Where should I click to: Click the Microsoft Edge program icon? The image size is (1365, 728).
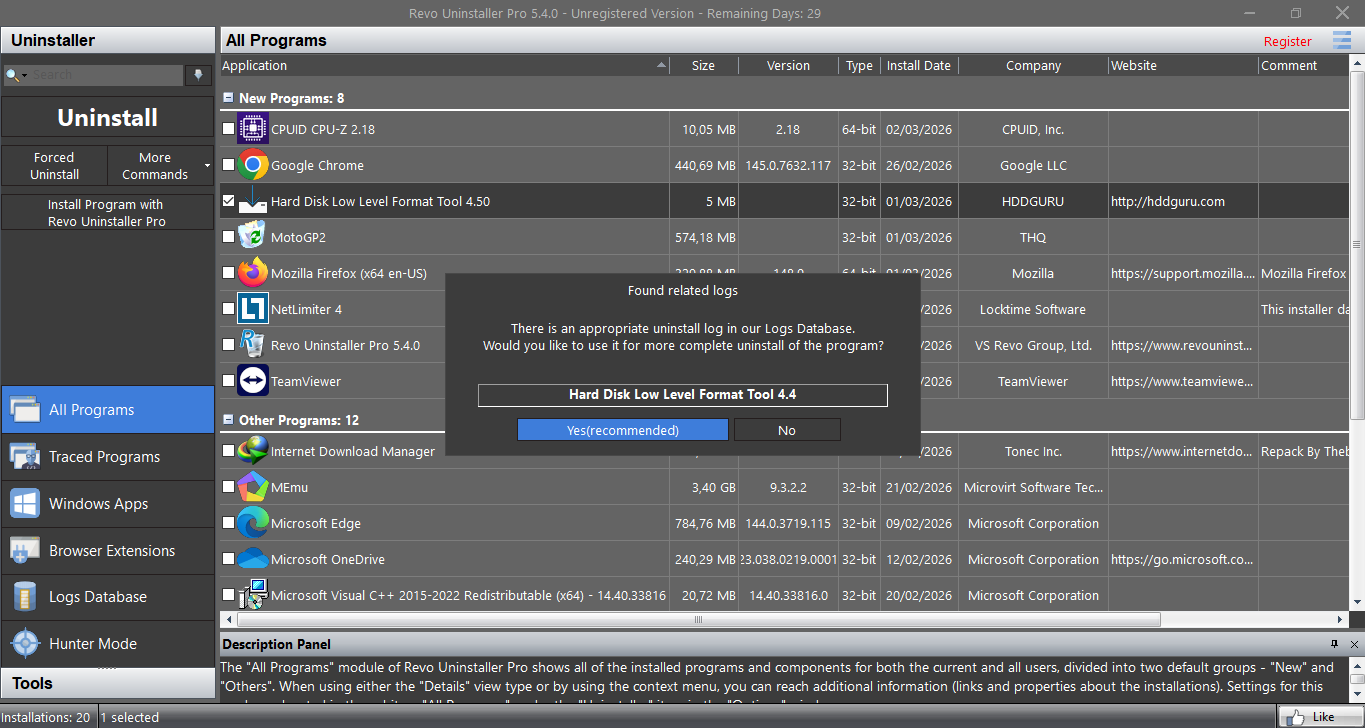click(252, 523)
